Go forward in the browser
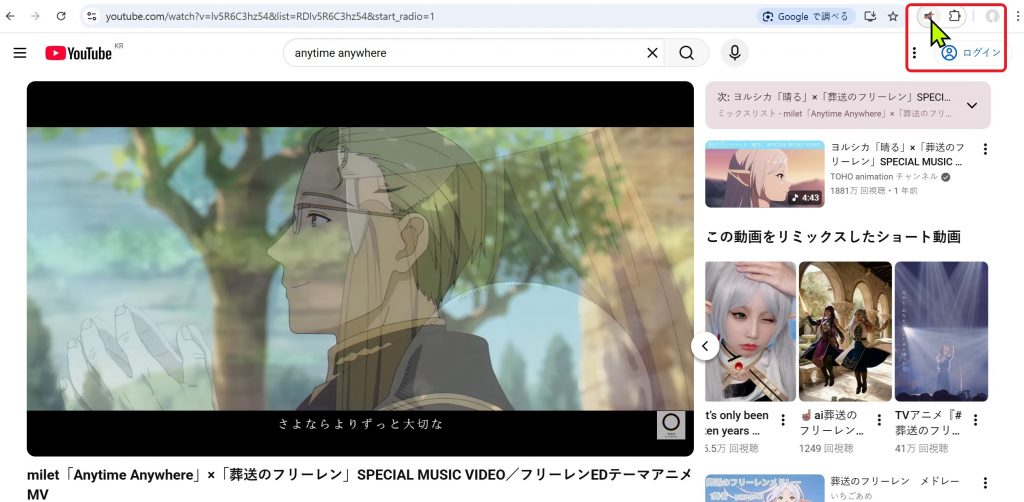Viewport: 1024px width, 502px height. [35, 16]
